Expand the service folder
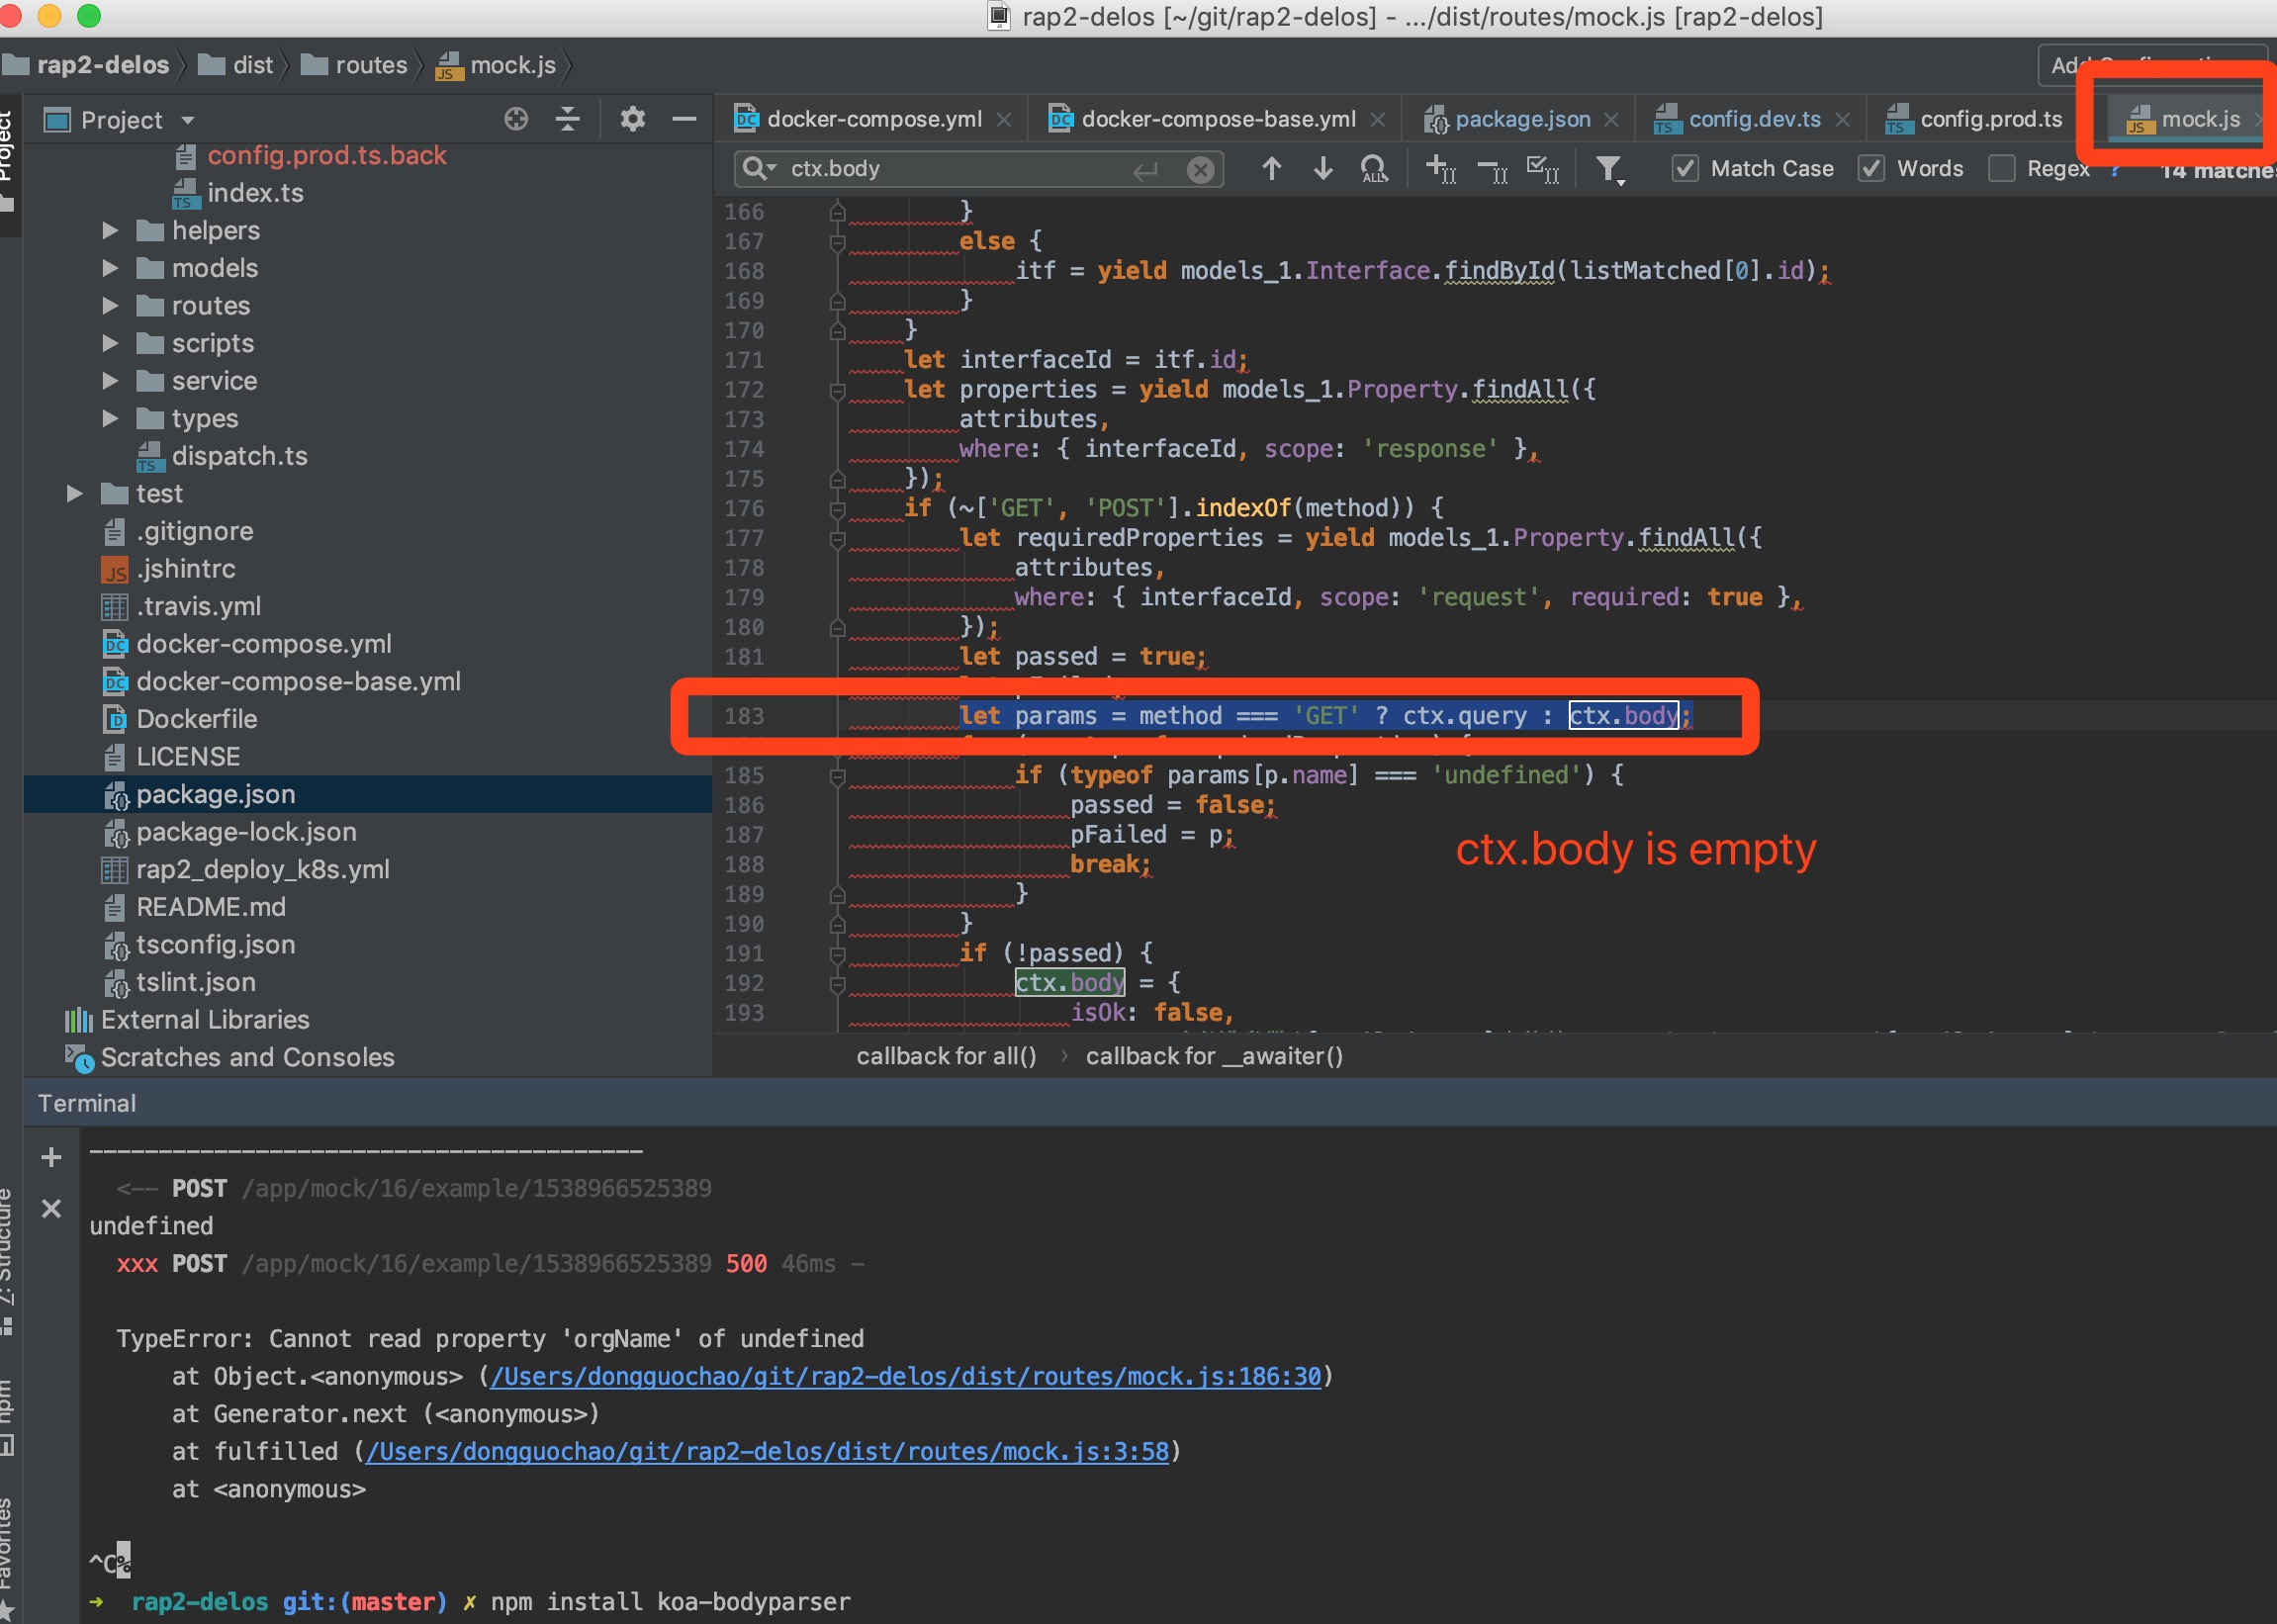Screen dimensions: 2277x1624 [x=110, y=381]
